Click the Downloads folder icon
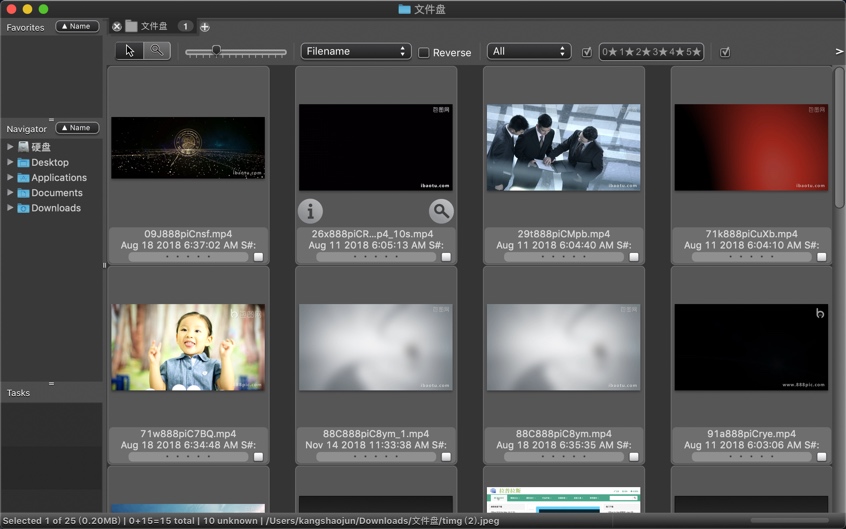846x529 pixels. click(x=23, y=208)
